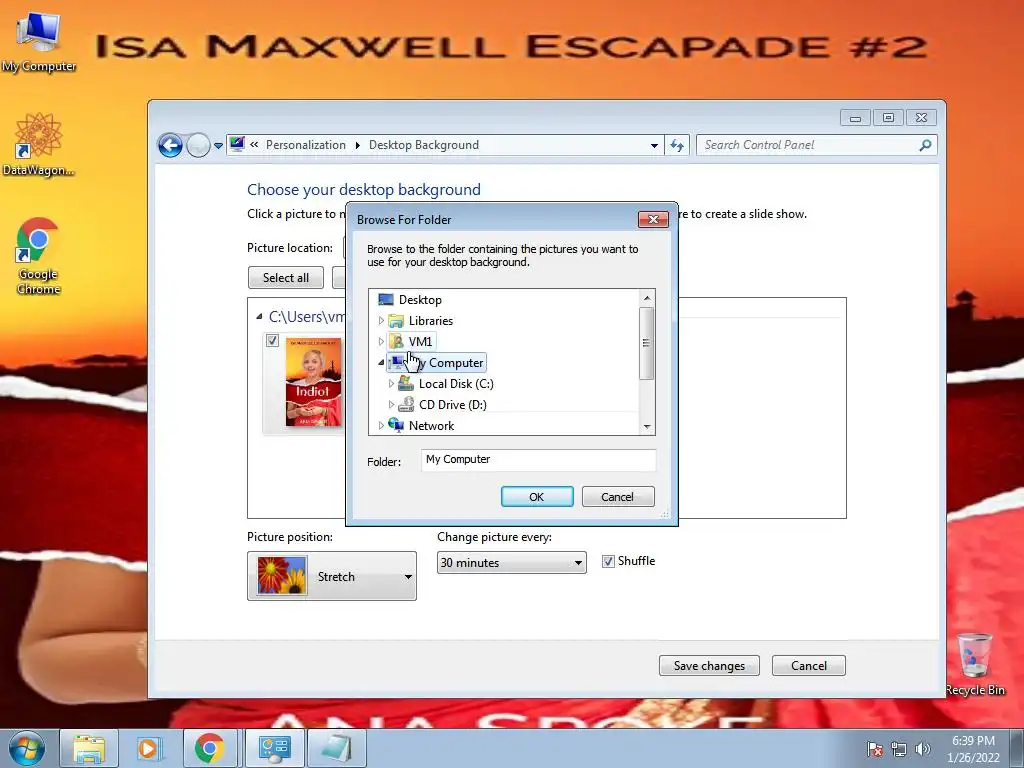Select Local Disk (C:) in the tree

coord(456,383)
